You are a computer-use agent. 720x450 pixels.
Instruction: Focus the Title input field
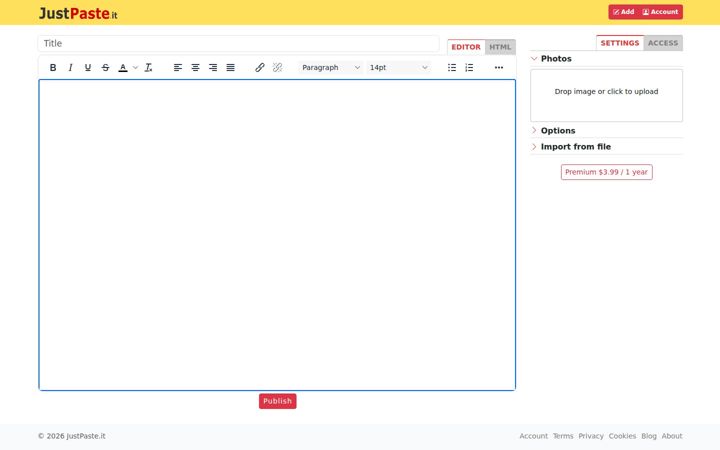pos(238,44)
